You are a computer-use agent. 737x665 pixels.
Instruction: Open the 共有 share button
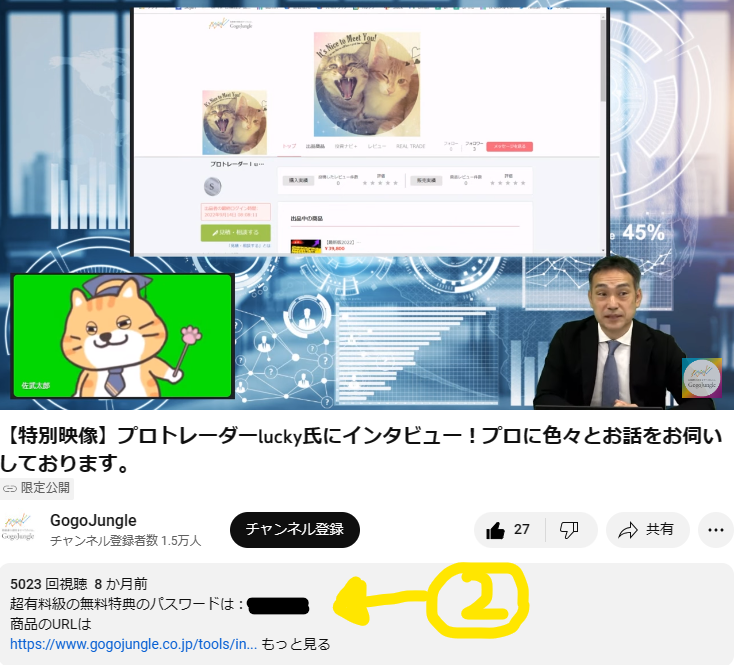tap(647, 530)
